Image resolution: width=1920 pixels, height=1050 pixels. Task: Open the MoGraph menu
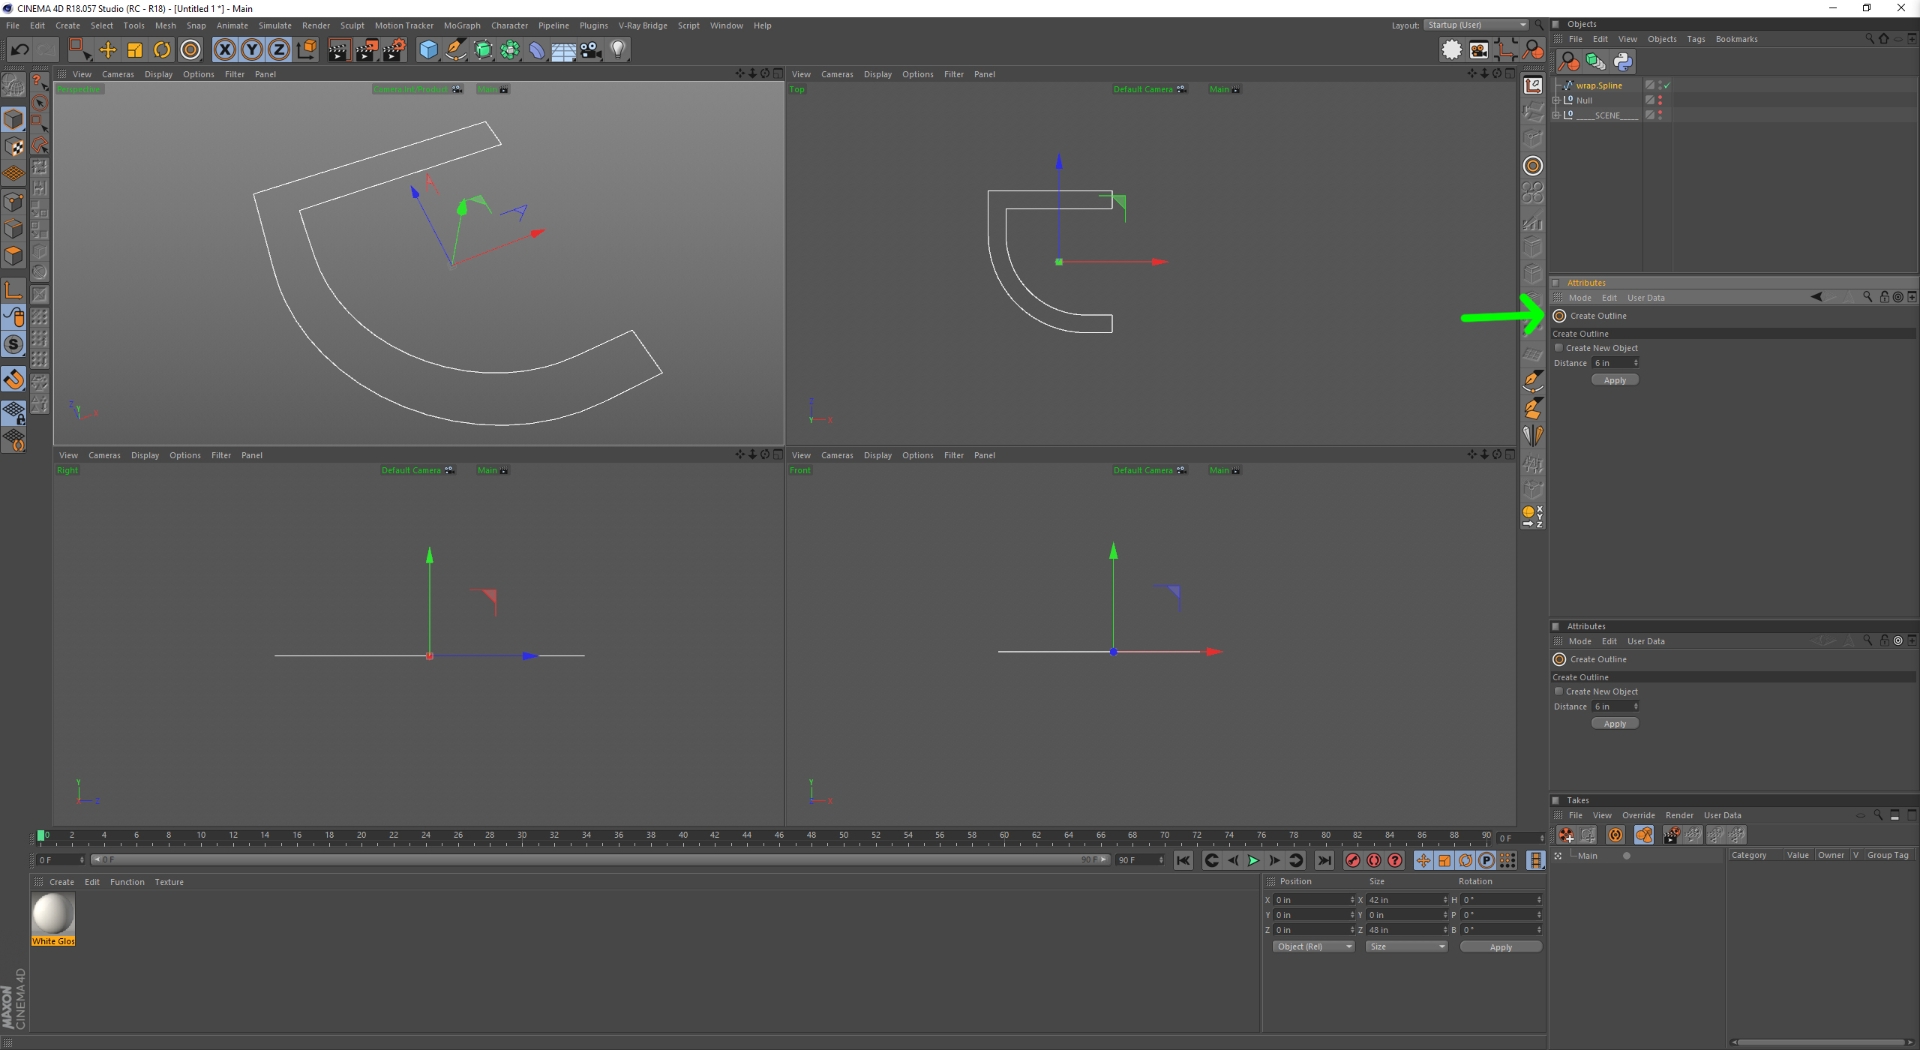[x=462, y=26]
